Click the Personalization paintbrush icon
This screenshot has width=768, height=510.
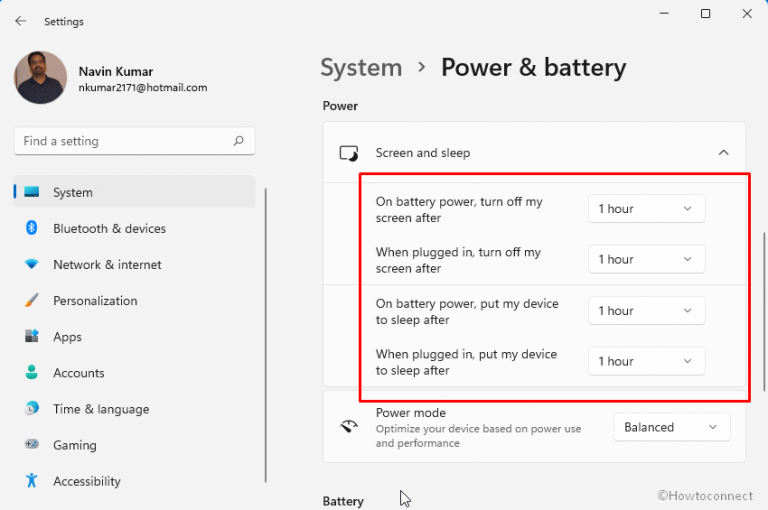click(x=32, y=300)
